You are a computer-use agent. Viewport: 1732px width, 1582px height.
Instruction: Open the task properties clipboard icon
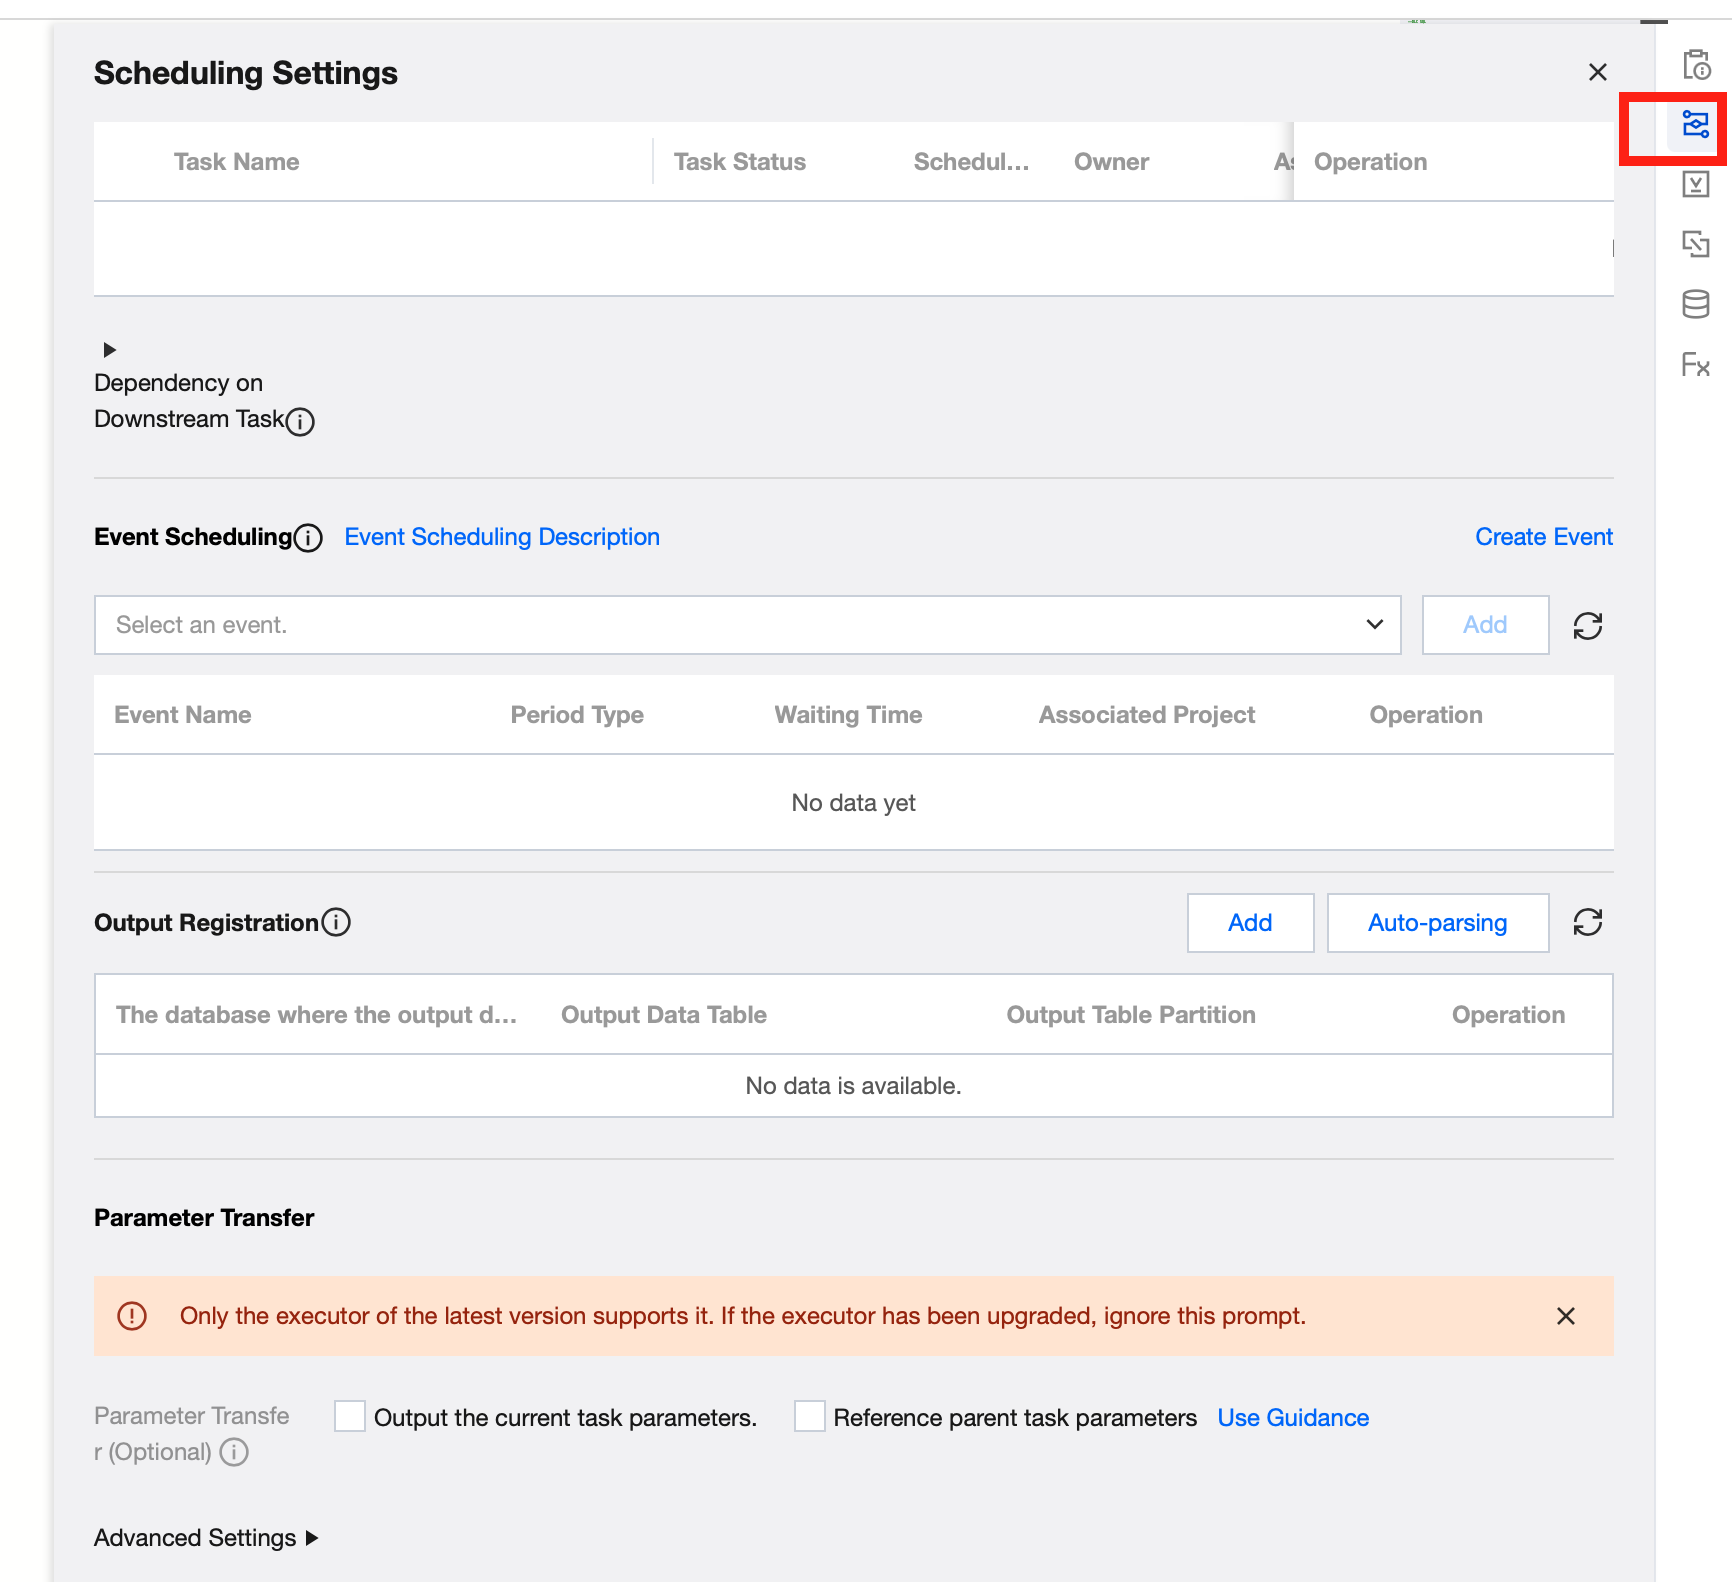1696,65
